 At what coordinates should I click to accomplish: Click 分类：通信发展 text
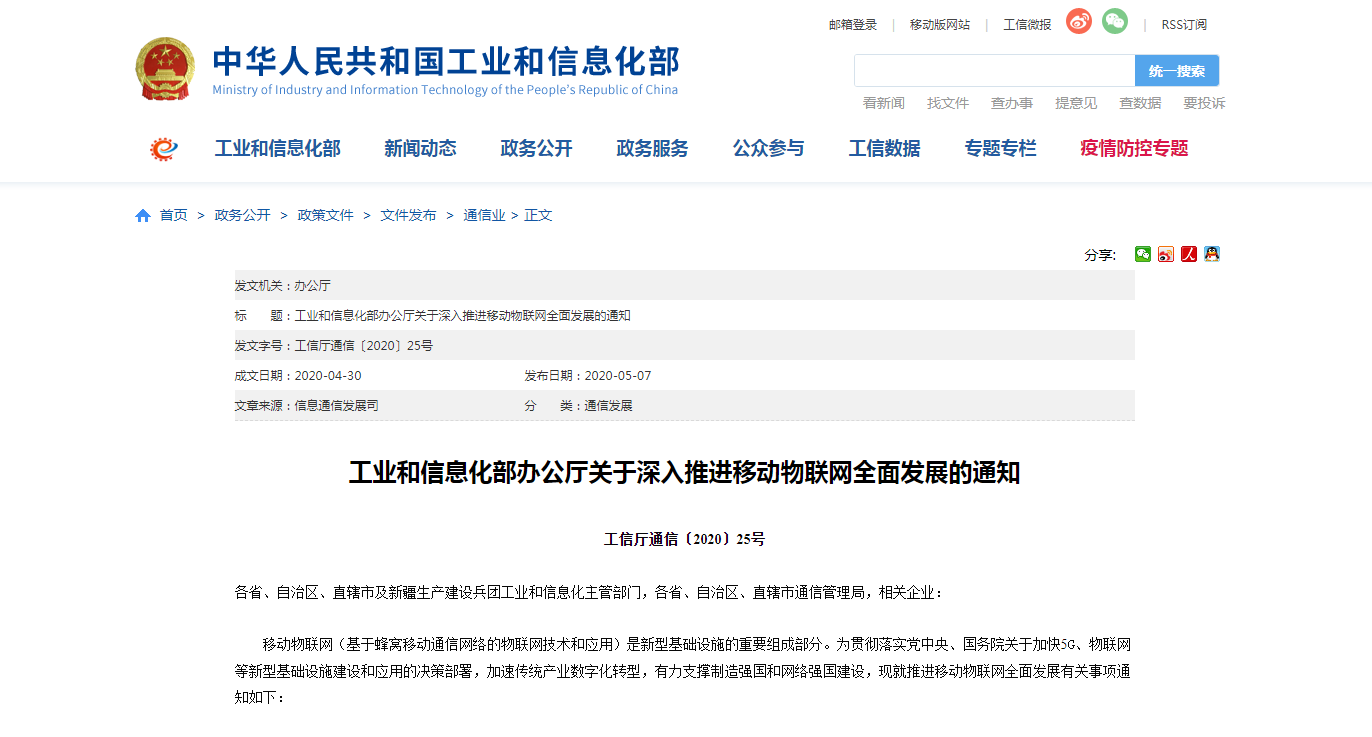[579, 406]
